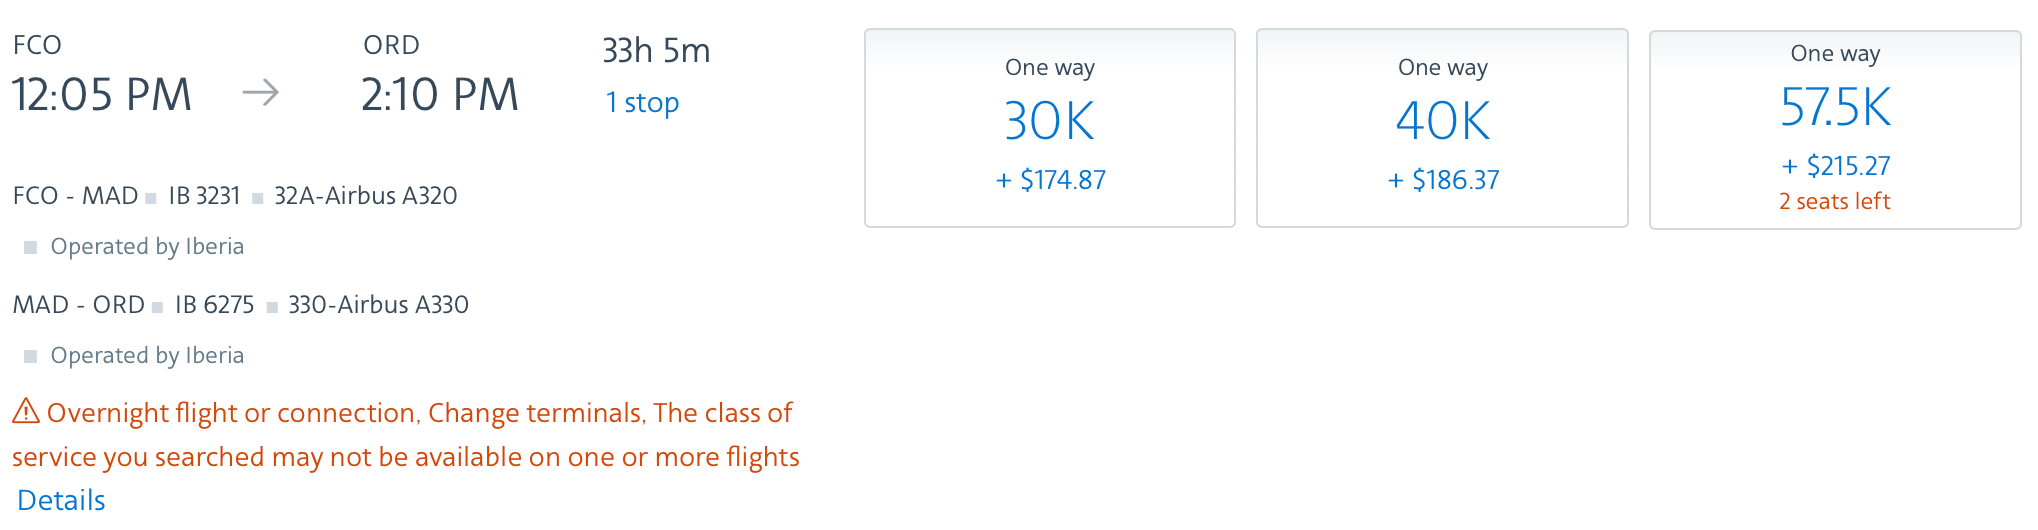Click the + $186.37 taxes amount
The image size is (2038, 530).
point(1443,180)
